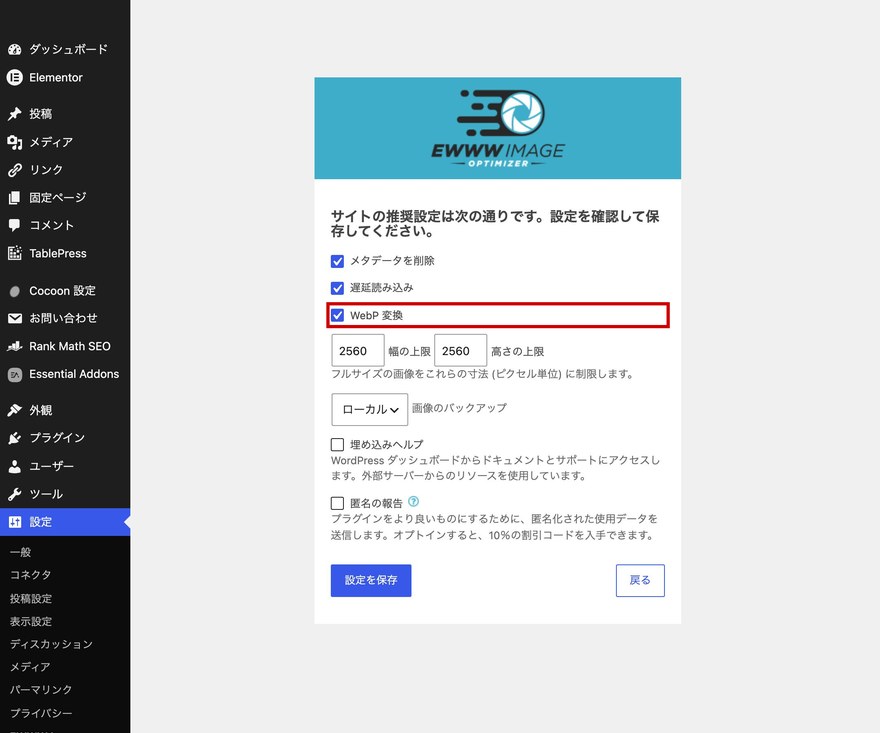The width and height of the screenshot is (880, 733).
Task: Select the 投稿 pushpin icon
Action: click(x=15, y=113)
